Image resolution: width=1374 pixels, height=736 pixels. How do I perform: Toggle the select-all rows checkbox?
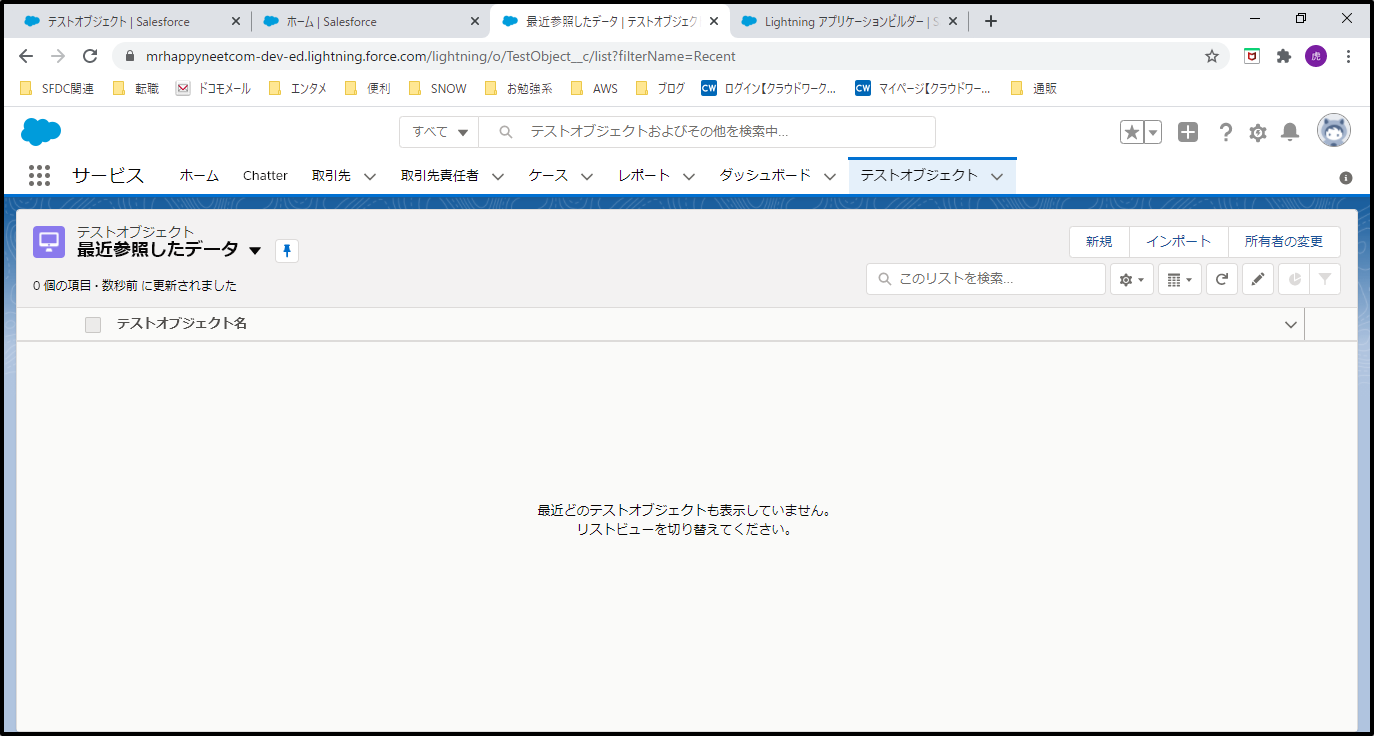[93, 324]
